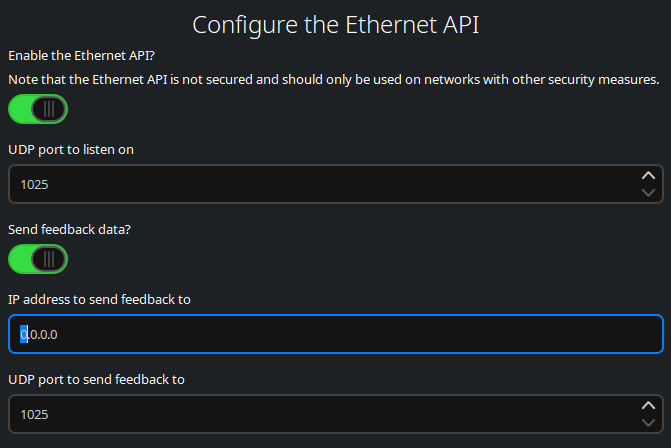Click the "UDP port to send feedback to" label
The image size is (671, 448).
[96, 379]
